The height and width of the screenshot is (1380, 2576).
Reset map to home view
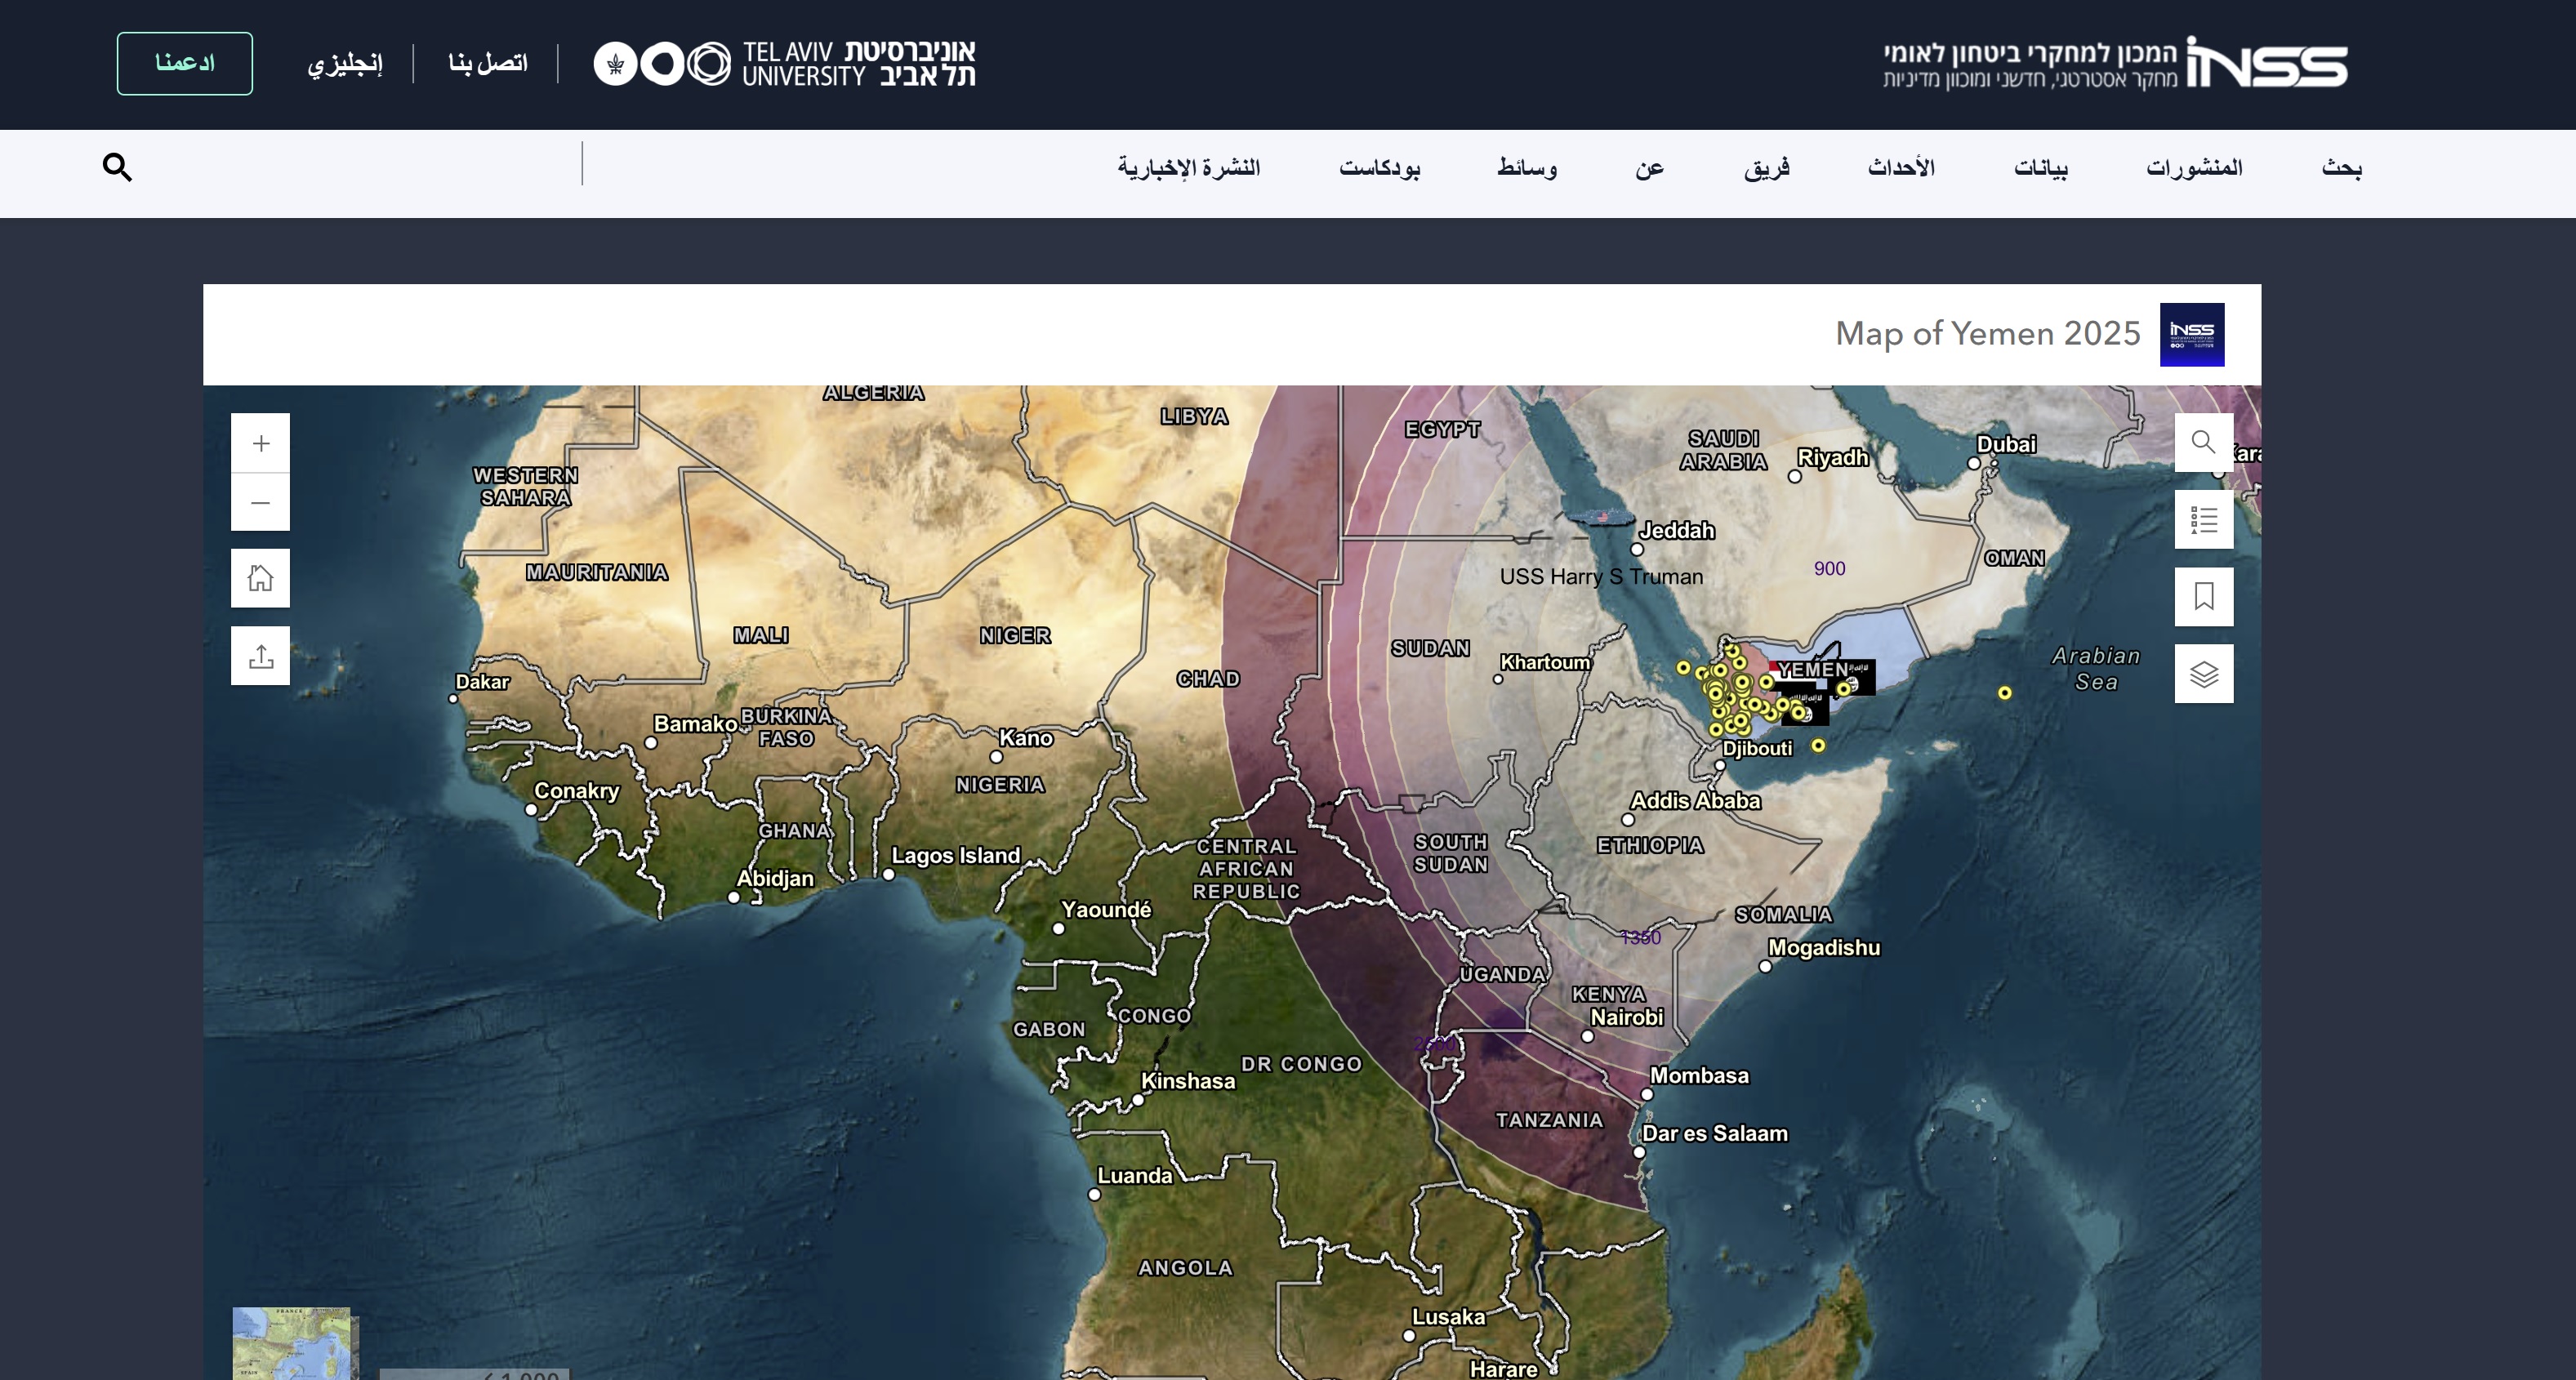click(x=260, y=578)
